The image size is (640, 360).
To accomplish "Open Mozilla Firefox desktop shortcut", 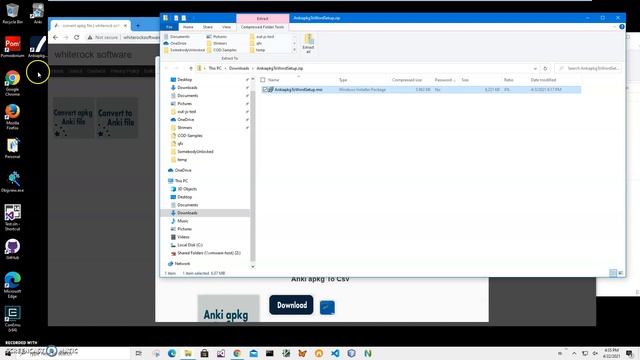I will 12,117.
